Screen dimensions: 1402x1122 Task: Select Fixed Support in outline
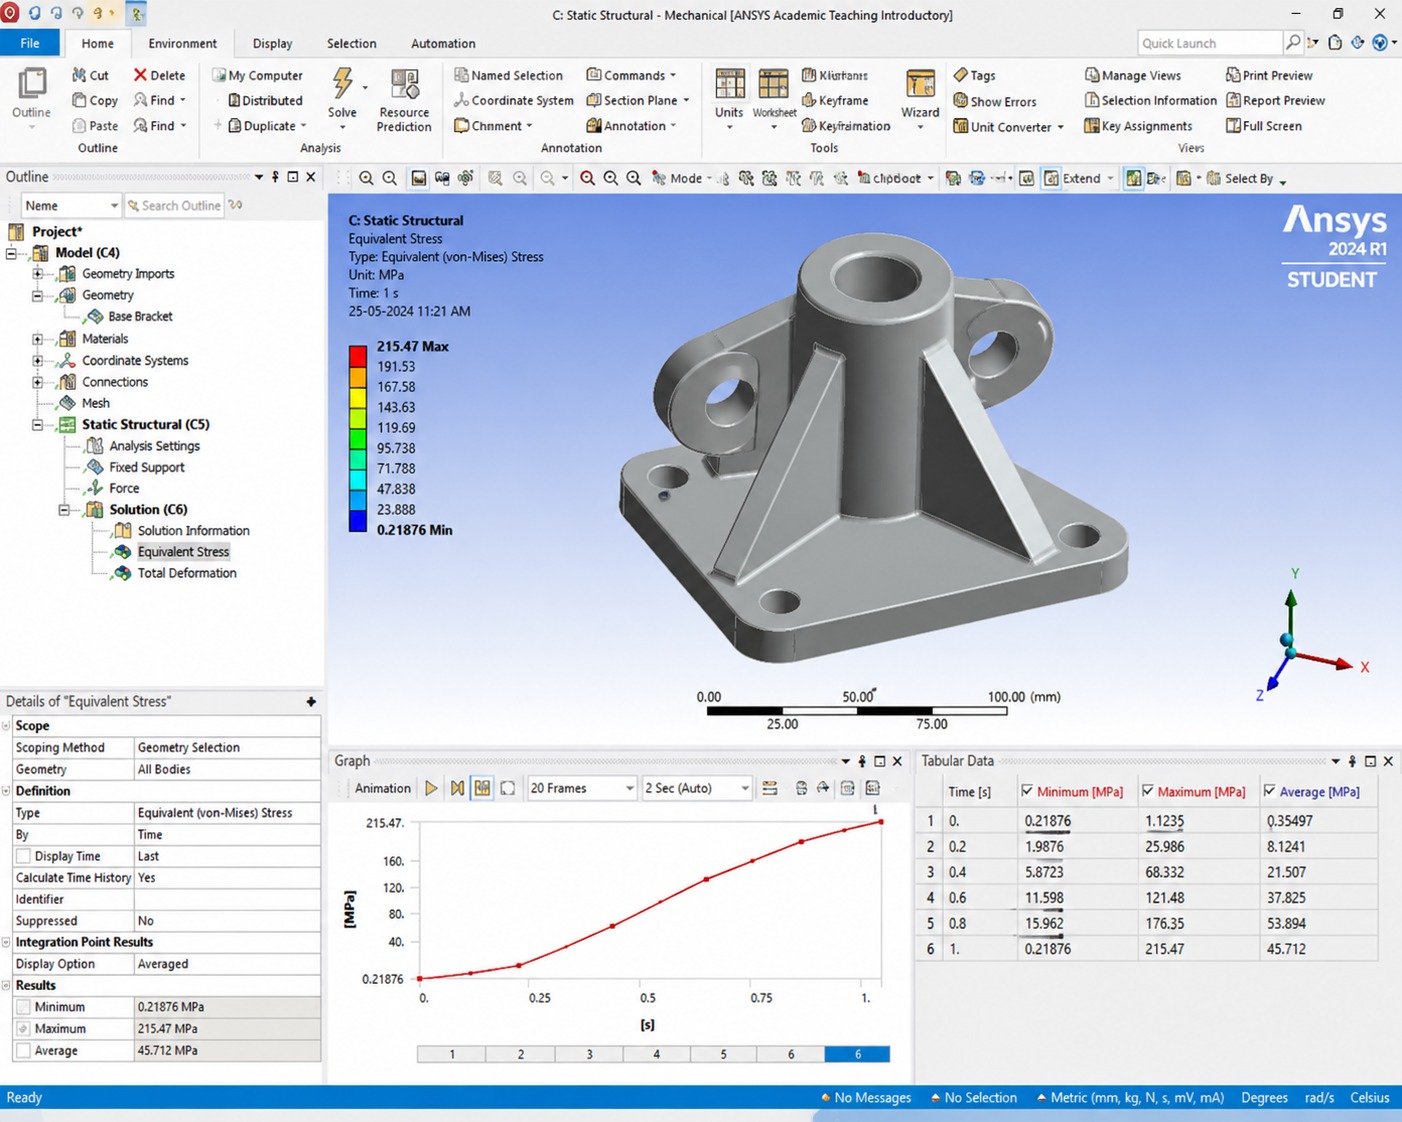147,467
